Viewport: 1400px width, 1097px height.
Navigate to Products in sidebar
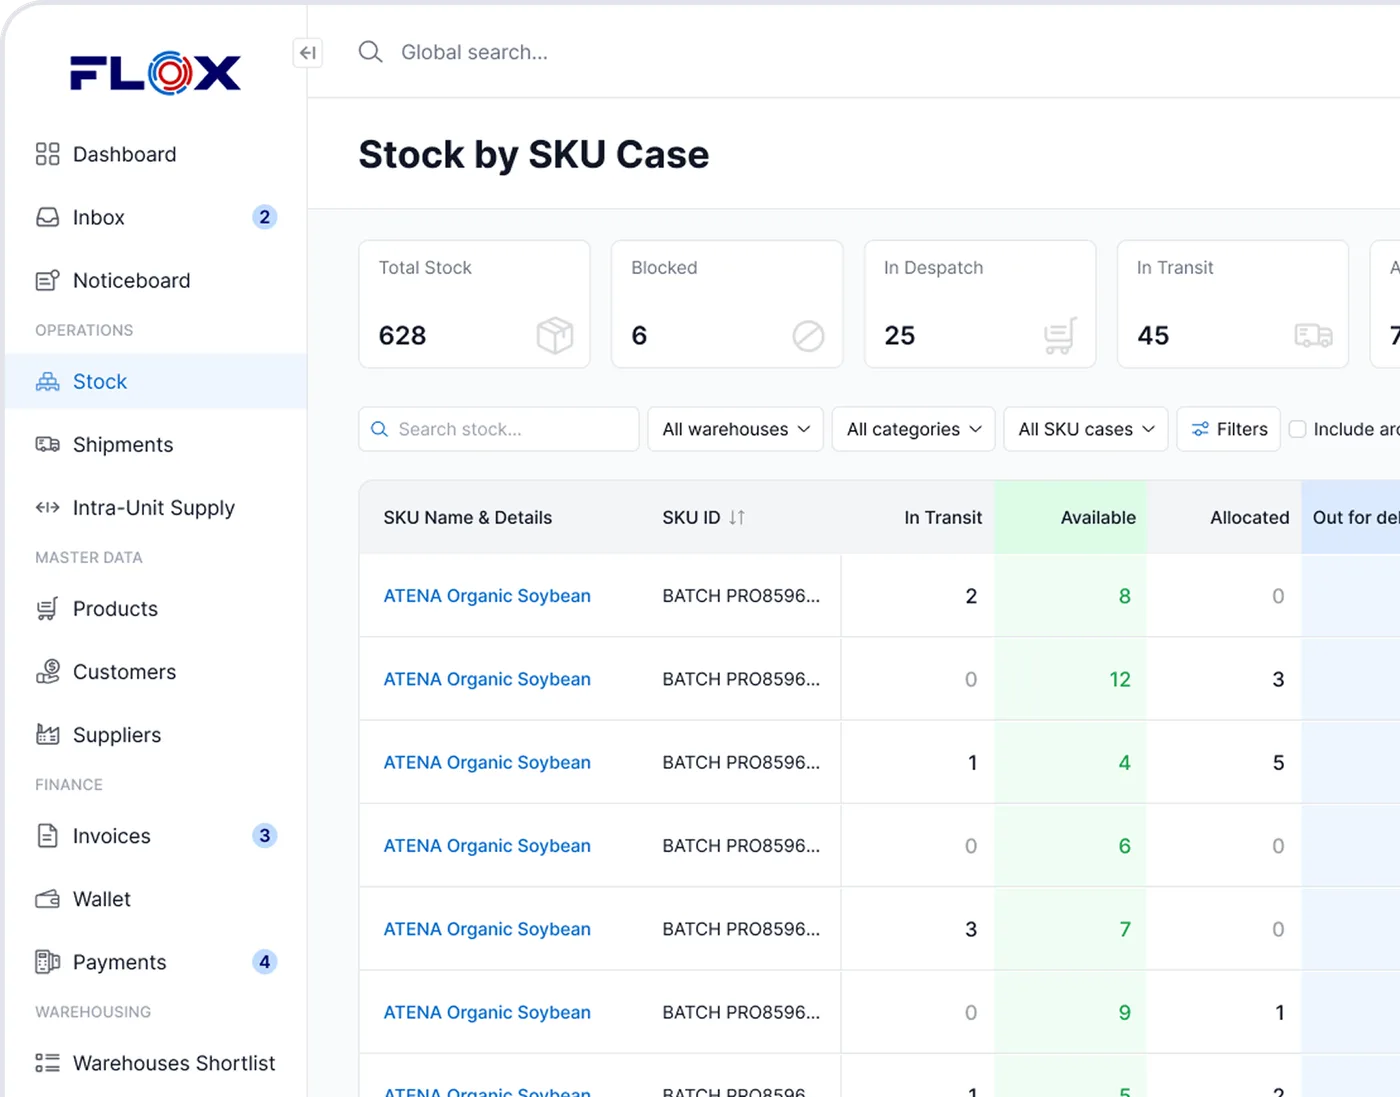(155, 608)
